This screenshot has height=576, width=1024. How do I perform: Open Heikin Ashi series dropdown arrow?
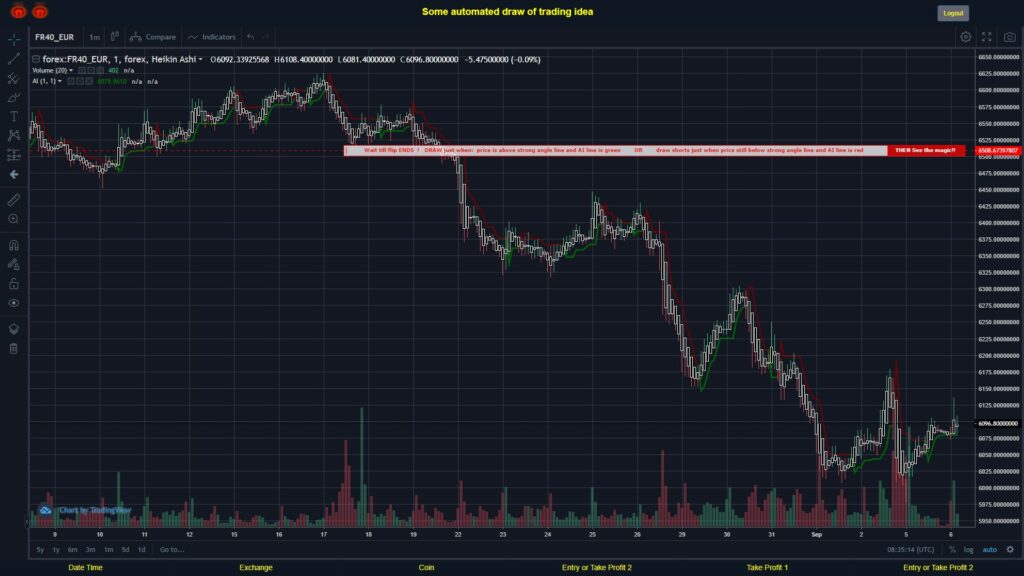[200, 59]
